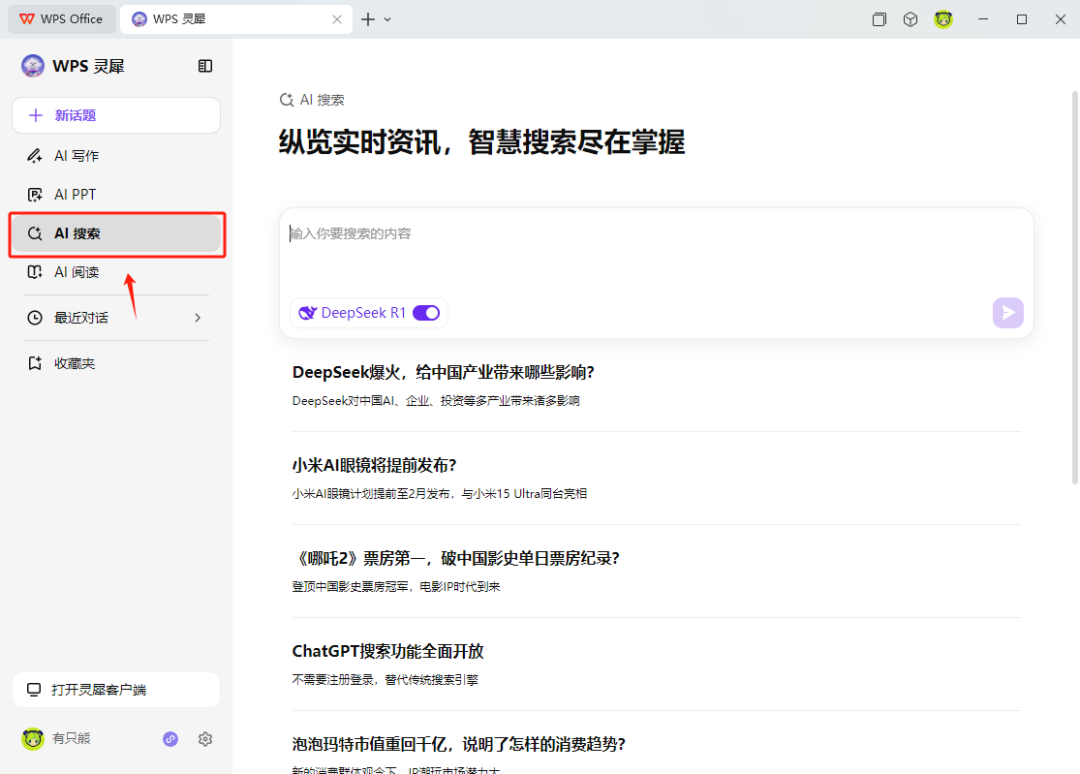This screenshot has width=1080, height=774.
Task: Click the AI PPT slide icon
Action: click(34, 194)
